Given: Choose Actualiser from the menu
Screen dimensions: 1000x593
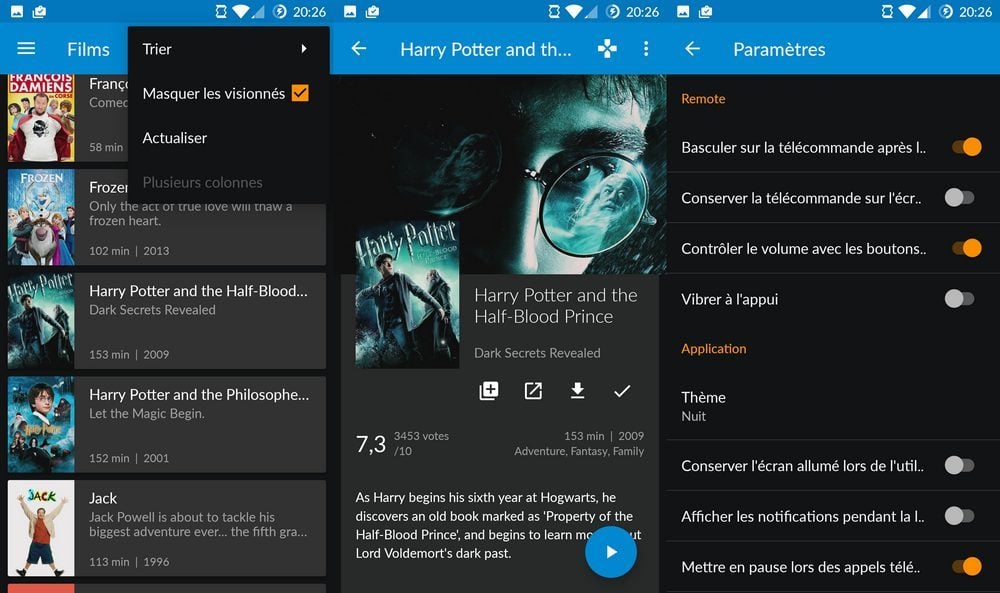Looking at the screenshot, I should coord(228,138).
